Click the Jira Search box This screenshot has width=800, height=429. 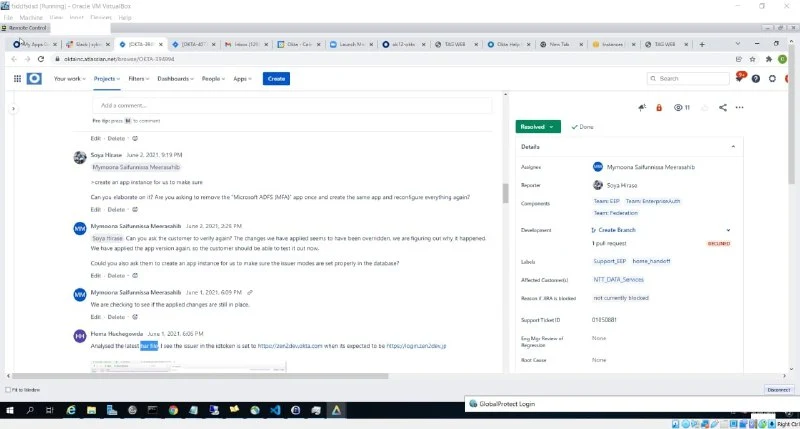click(688, 79)
